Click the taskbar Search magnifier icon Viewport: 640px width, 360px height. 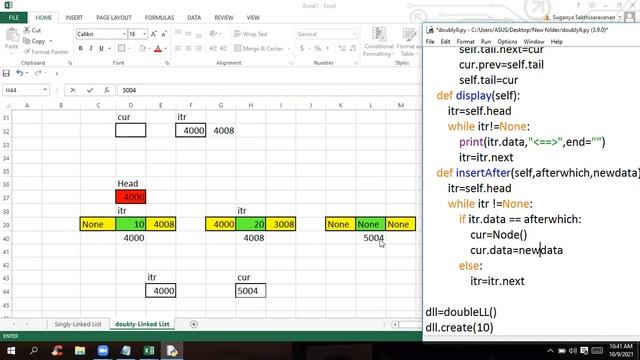(34, 351)
